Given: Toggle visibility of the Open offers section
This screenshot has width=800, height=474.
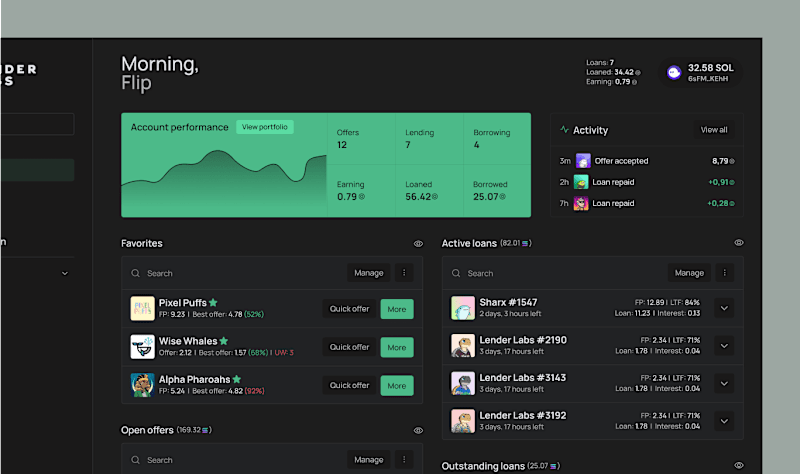Looking at the screenshot, I should (x=418, y=430).
